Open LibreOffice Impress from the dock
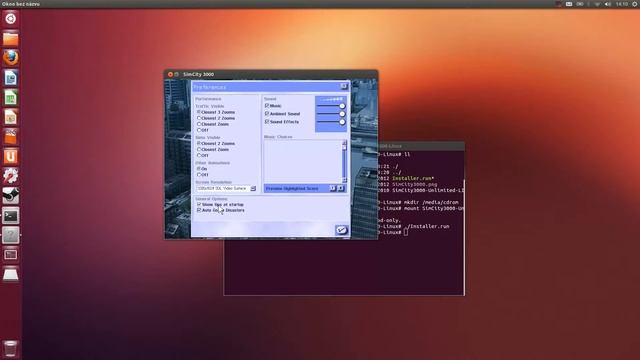640x360 pixels. click(11, 117)
